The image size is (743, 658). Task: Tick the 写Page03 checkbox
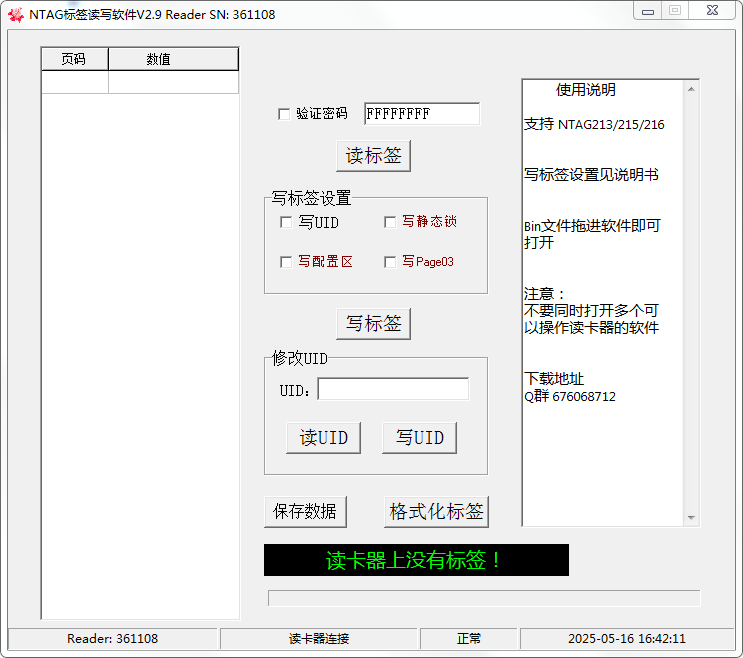pyautogui.click(x=390, y=262)
